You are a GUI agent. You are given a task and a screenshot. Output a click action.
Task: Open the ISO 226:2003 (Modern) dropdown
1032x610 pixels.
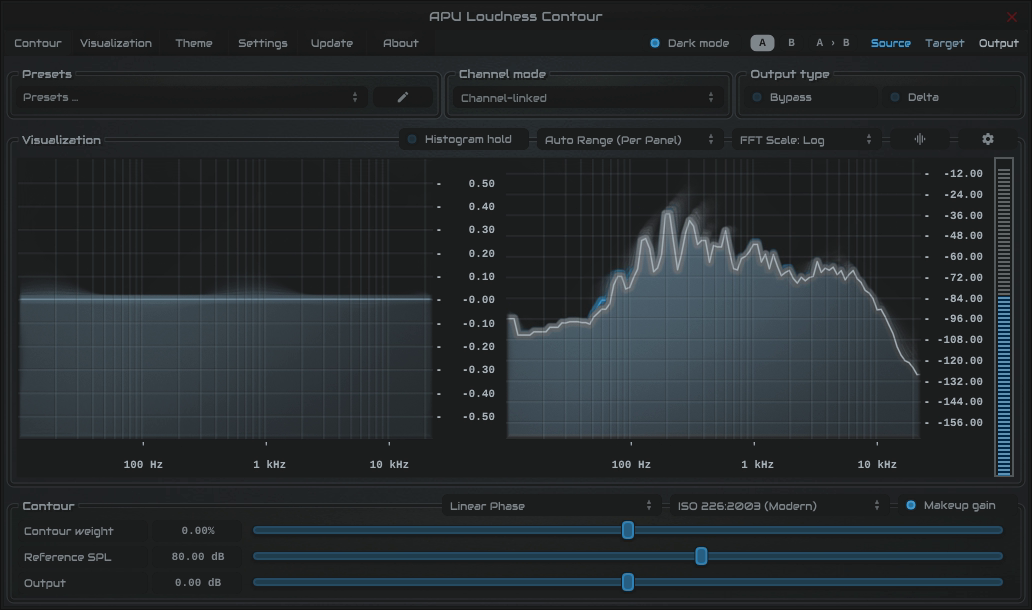tap(779, 505)
